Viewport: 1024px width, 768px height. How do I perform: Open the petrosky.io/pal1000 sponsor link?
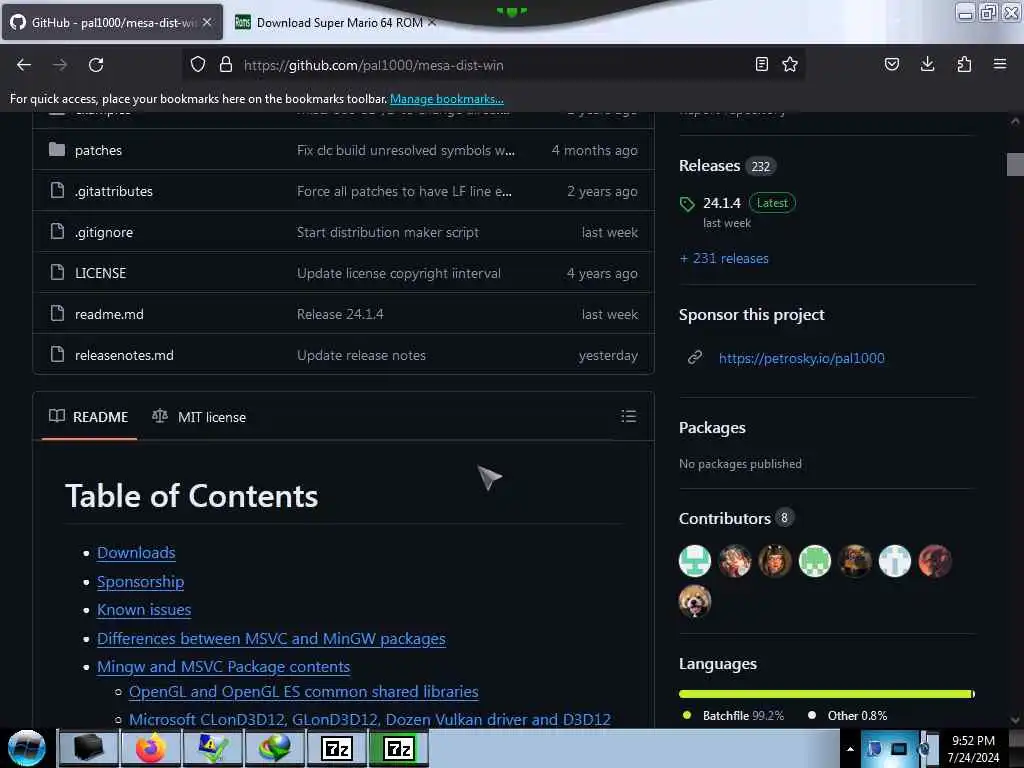[x=801, y=358]
